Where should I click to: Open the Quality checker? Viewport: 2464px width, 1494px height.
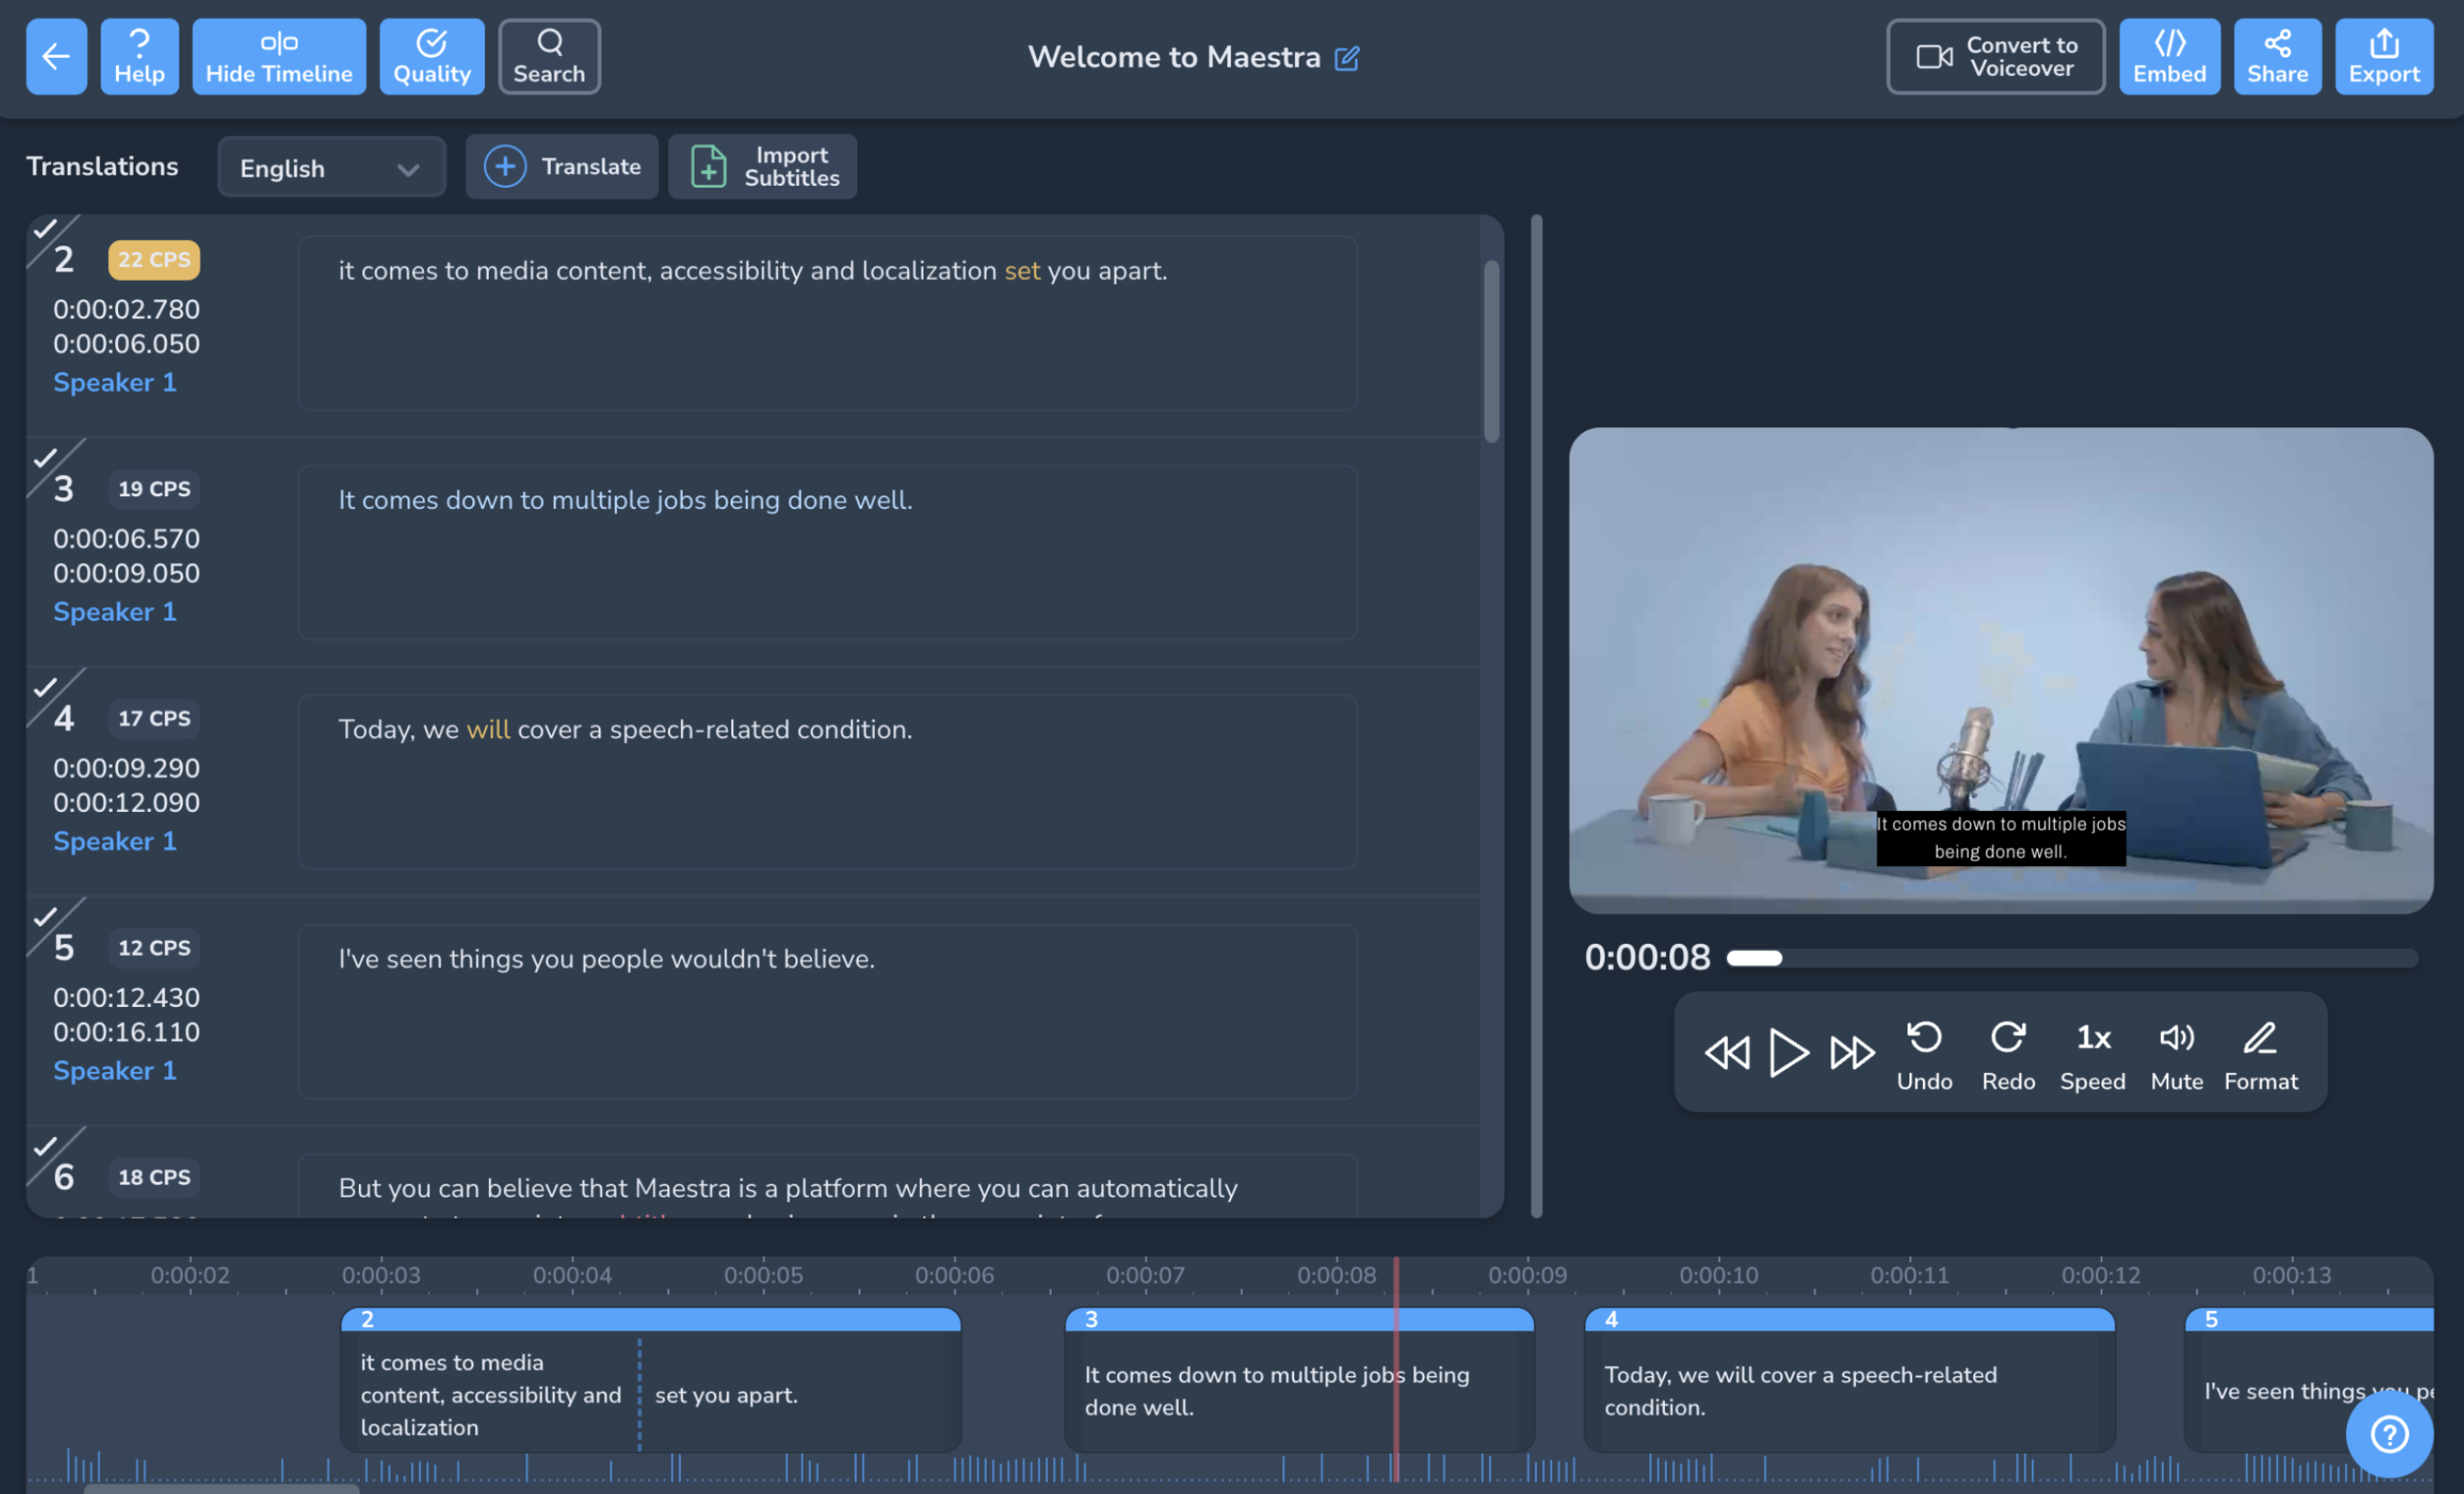pyautogui.click(x=432, y=56)
